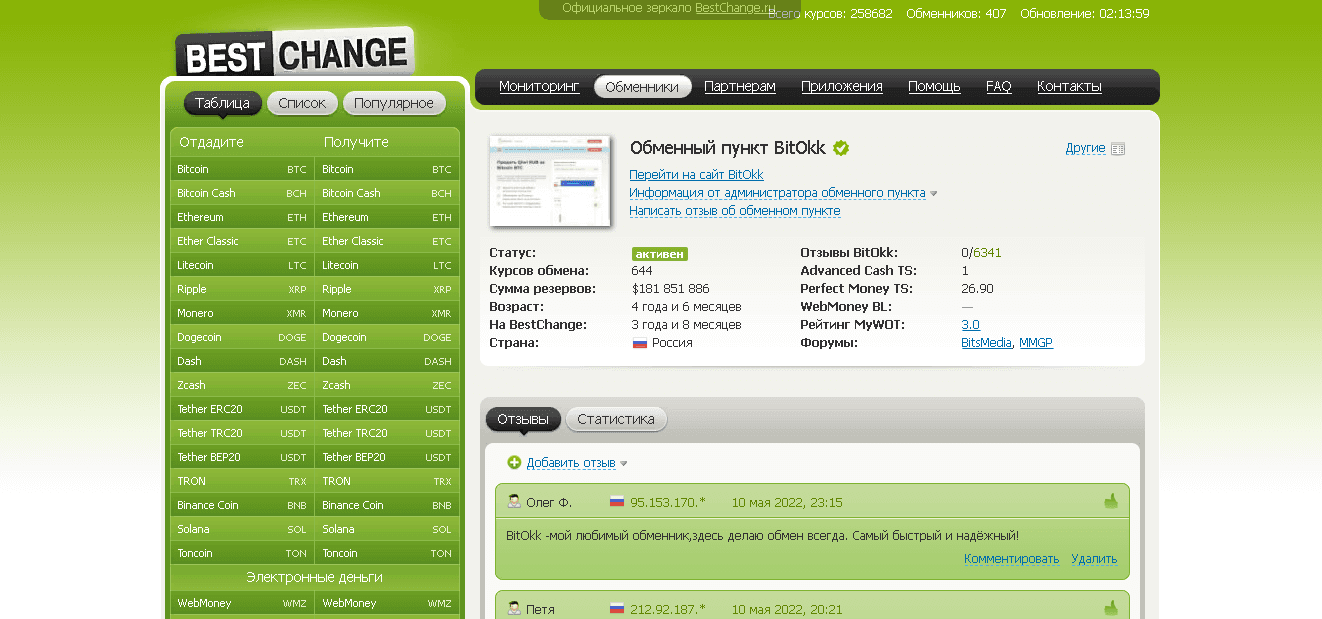Click the BitOkk site screenshot thumbnail
Screen dimensions: 1322x619
(550, 181)
